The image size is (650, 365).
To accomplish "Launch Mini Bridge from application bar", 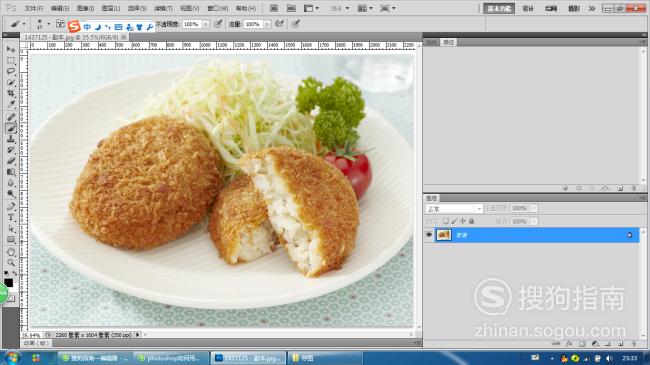I will coord(291,8).
